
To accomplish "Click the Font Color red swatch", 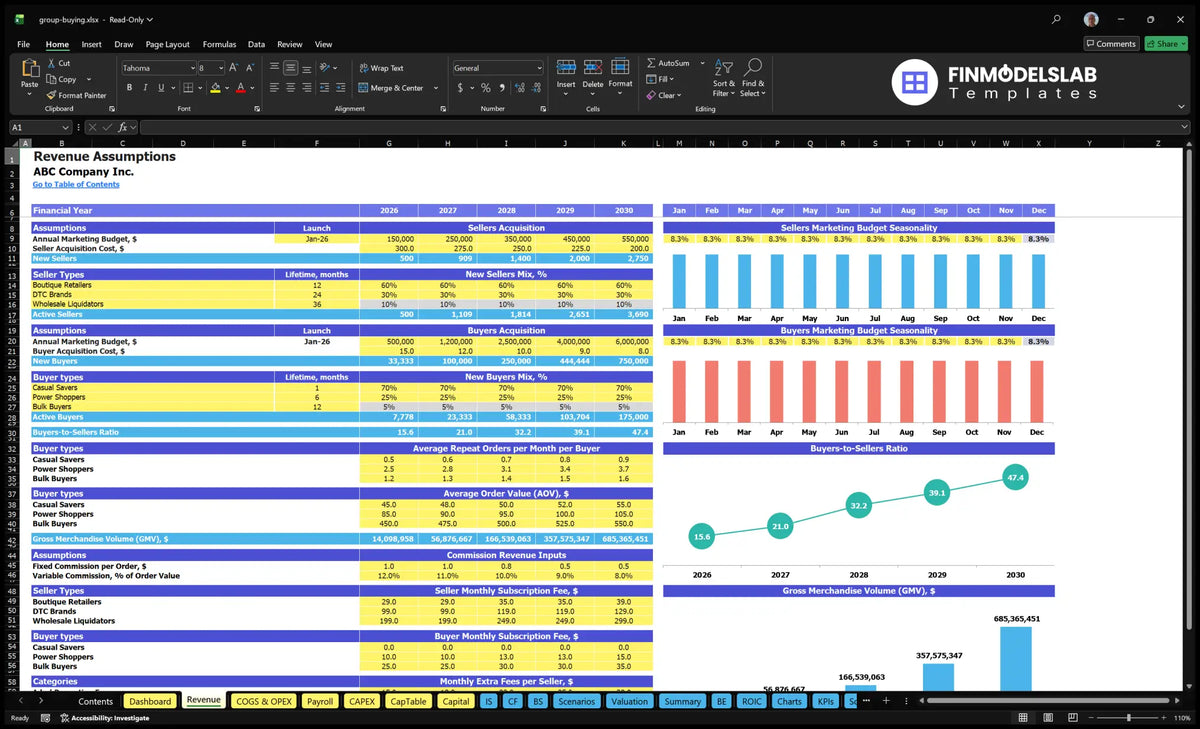I will pyautogui.click(x=240, y=88).
